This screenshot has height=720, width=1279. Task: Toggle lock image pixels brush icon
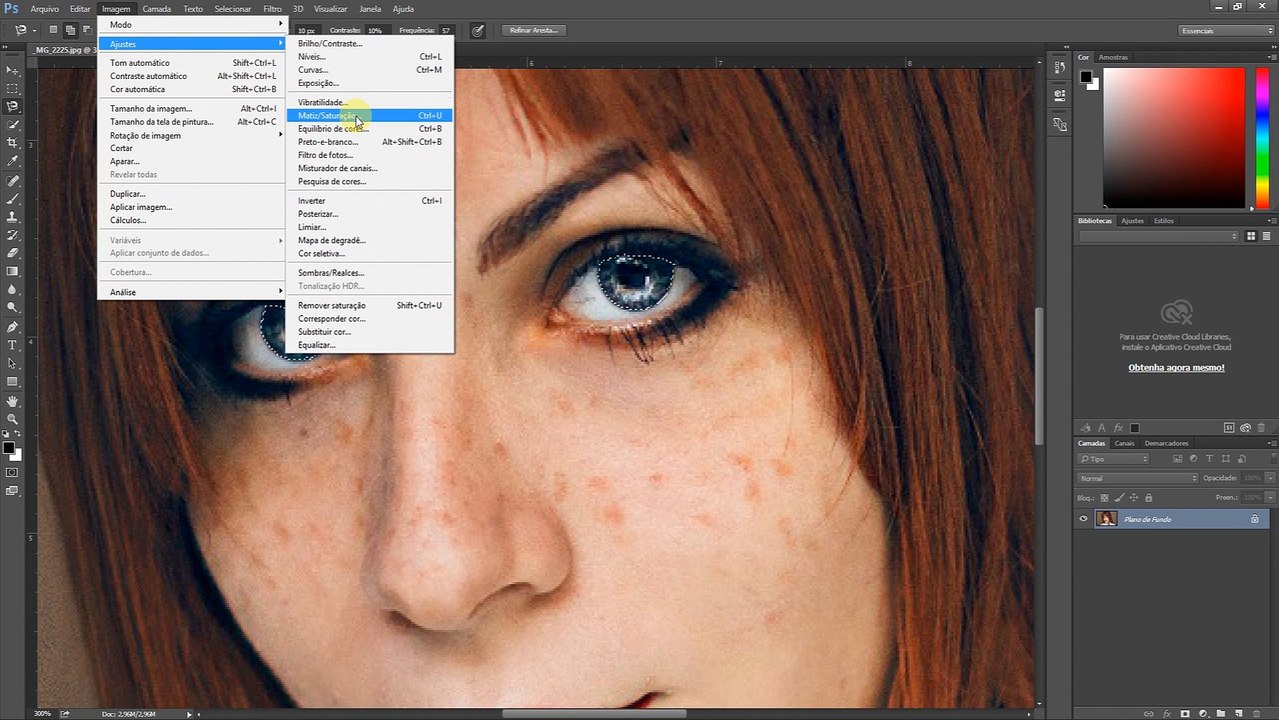pyautogui.click(x=1120, y=498)
